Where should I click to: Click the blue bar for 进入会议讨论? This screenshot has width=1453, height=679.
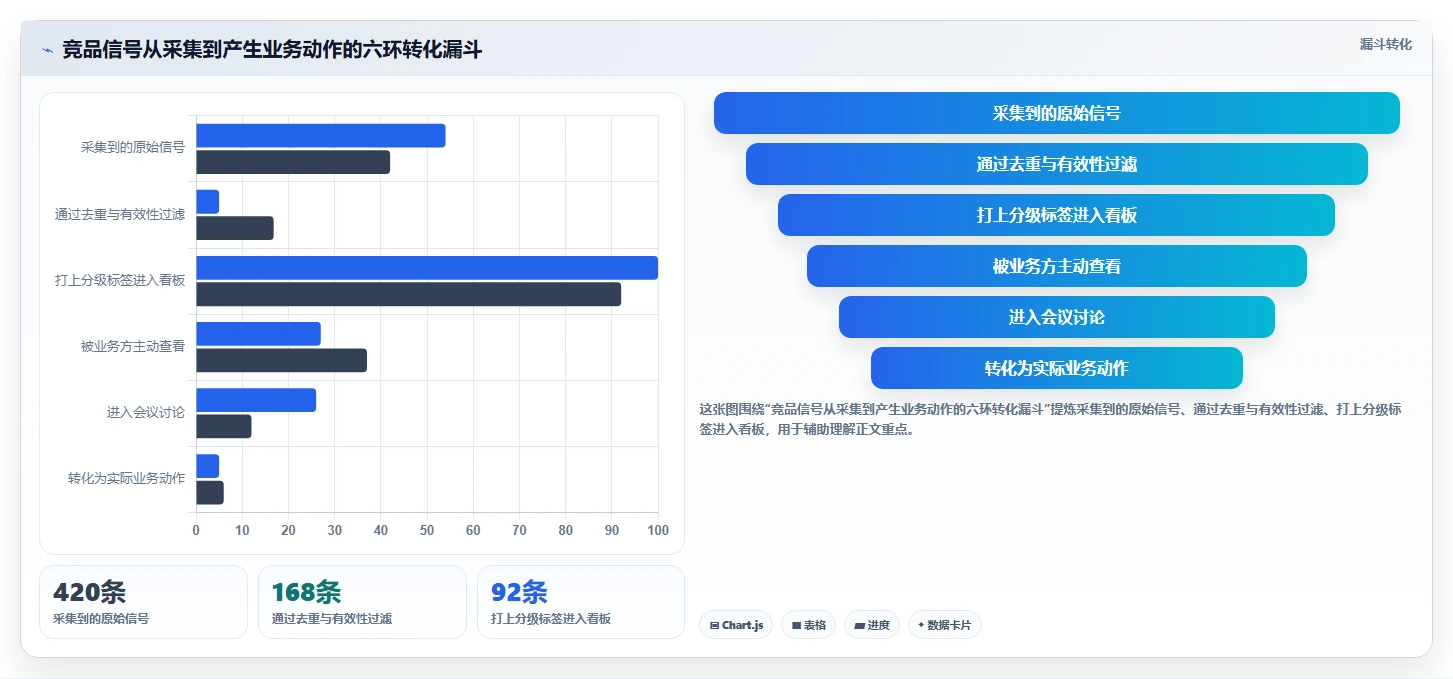[256, 400]
